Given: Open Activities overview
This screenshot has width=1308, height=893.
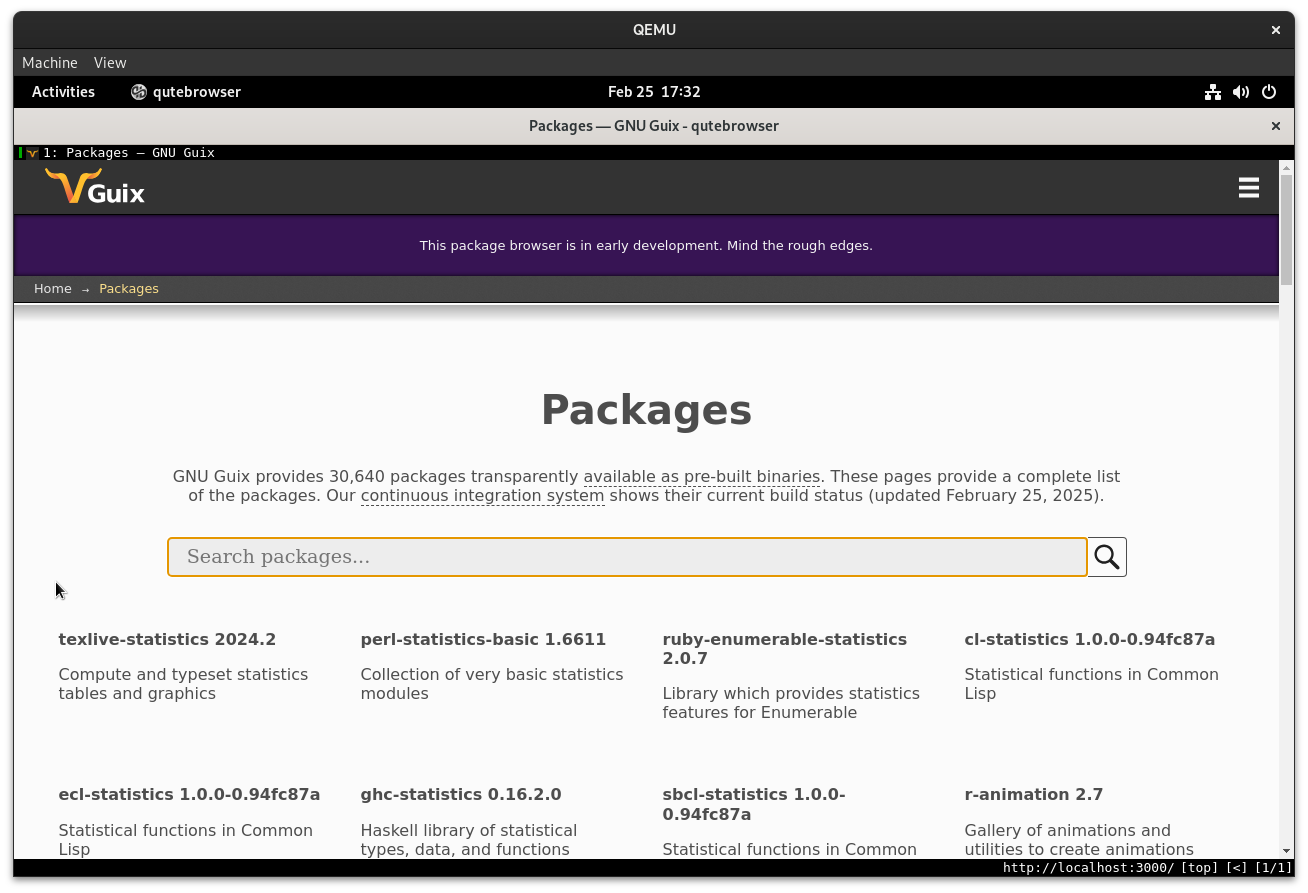Looking at the screenshot, I should tap(63, 92).
